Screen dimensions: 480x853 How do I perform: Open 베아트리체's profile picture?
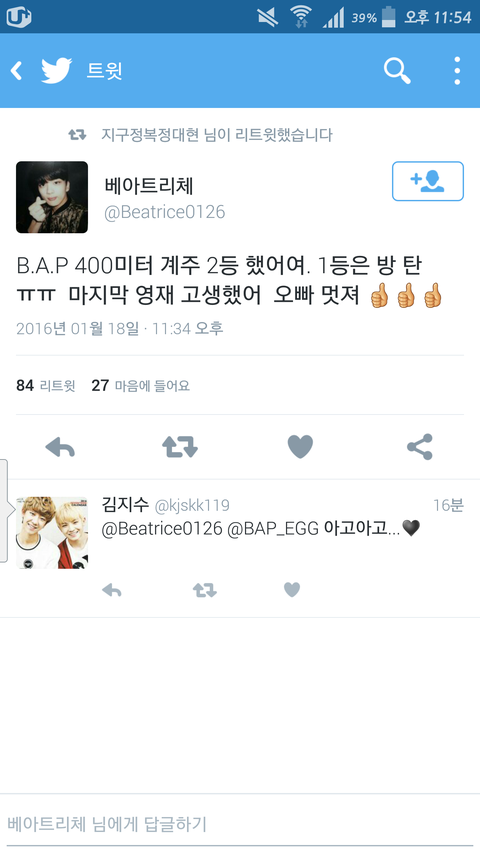[x=52, y=197]
